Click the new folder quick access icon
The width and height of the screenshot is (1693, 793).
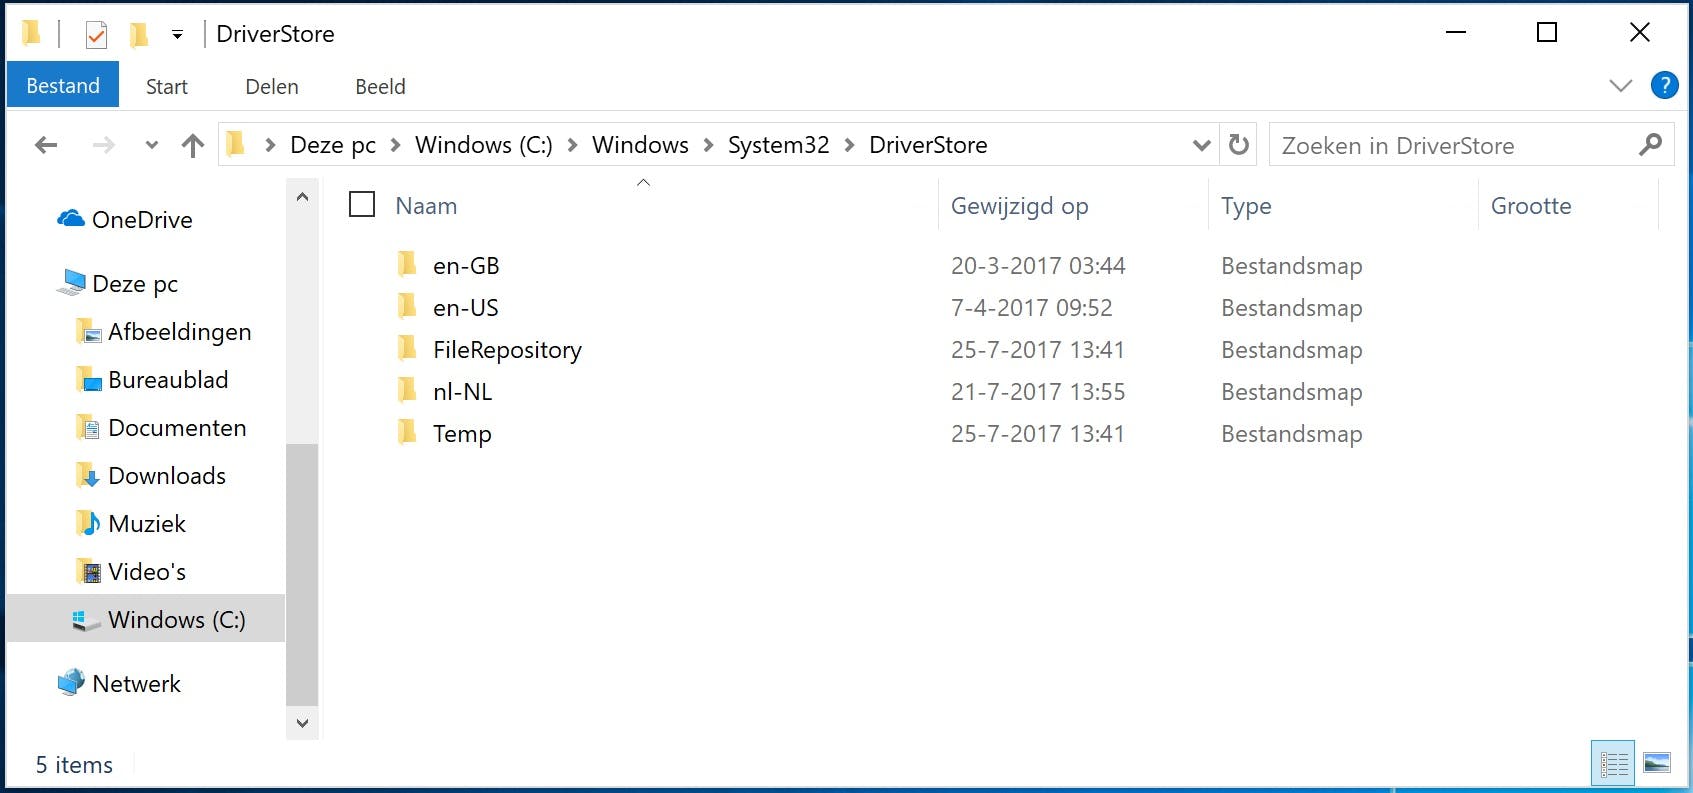pos(139,35)
